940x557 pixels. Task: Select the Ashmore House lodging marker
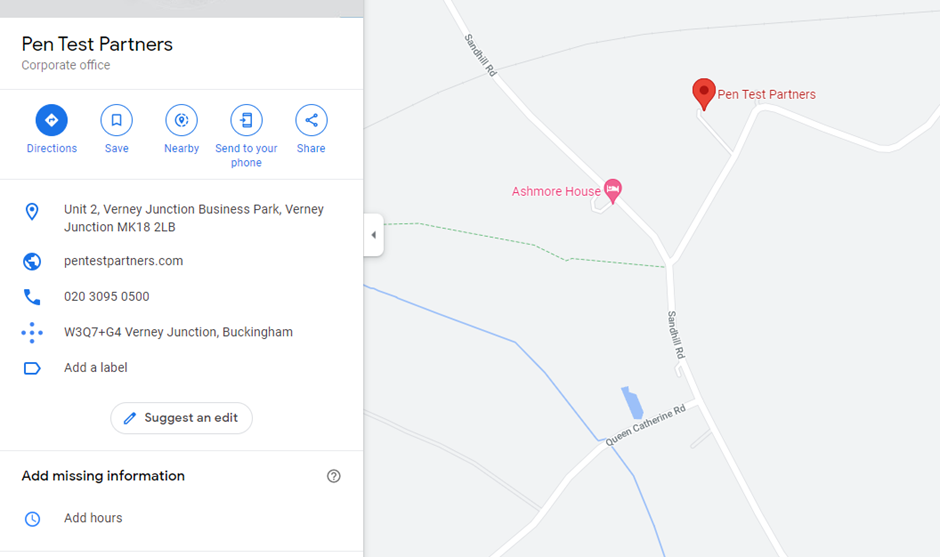613,191
